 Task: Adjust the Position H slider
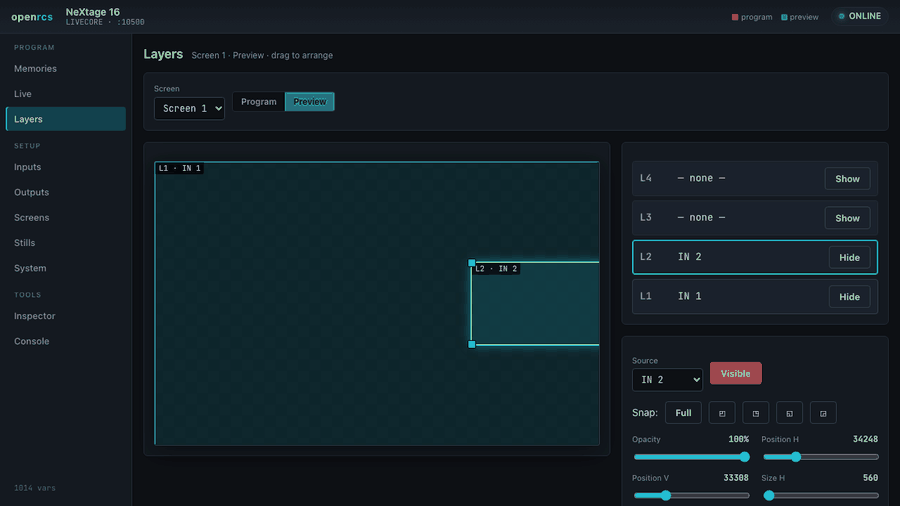coord(821,457)
